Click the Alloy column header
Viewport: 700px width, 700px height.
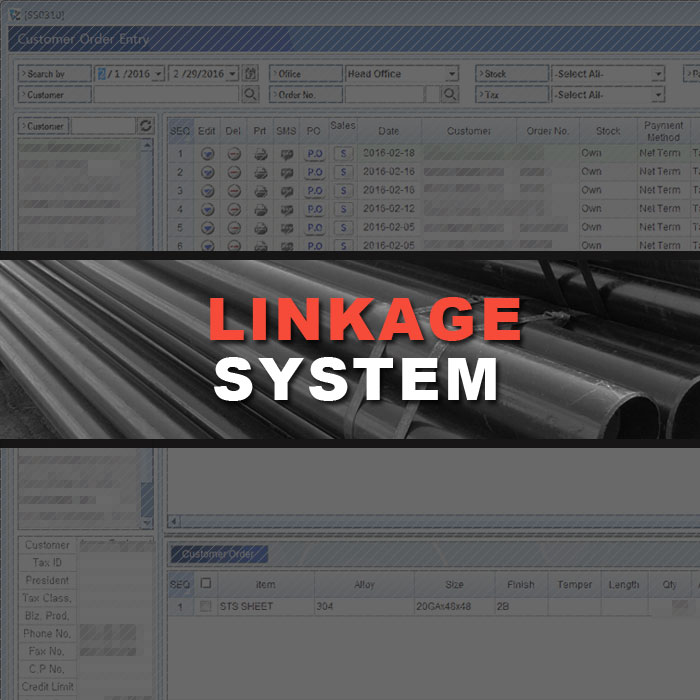pos(364,584)
